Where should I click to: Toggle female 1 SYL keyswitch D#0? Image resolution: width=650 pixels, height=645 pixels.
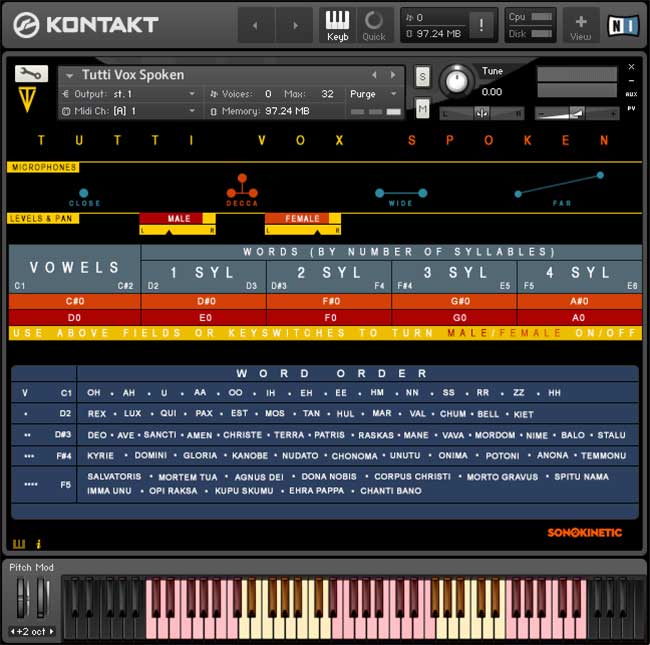click(204, 301)
